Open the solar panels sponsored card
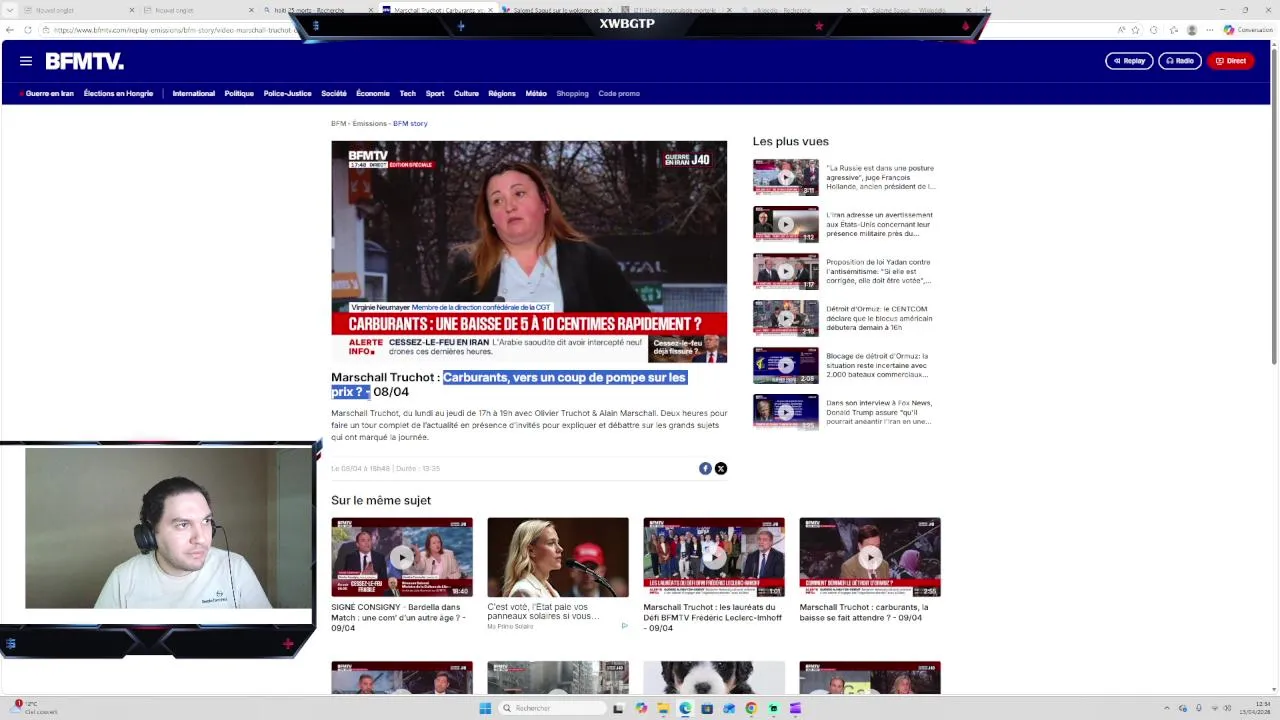The height and width of the screenshot is (720, 1280). pos(558,573)
